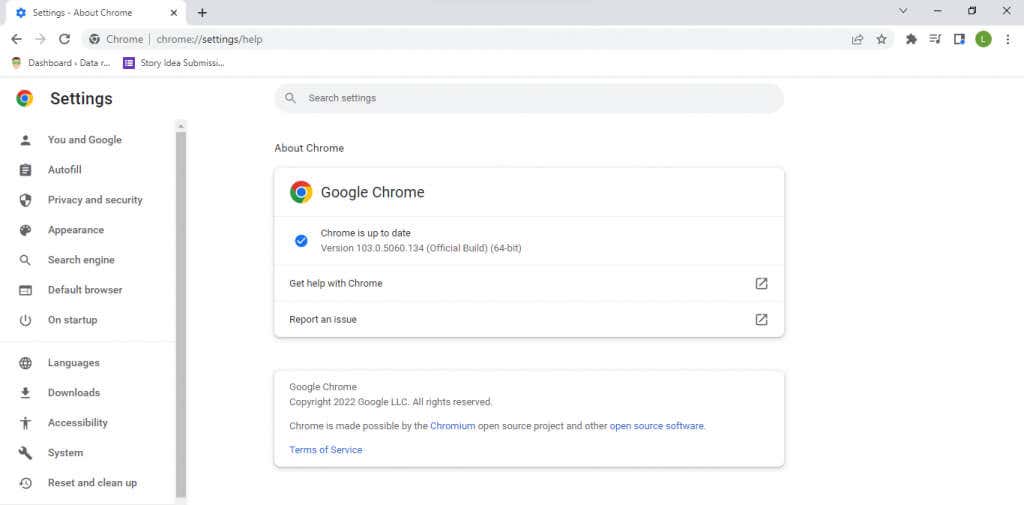Click the Chromium link
Image resolution: width=1024 pixels, height=505 pixels.
pos(452,426)
